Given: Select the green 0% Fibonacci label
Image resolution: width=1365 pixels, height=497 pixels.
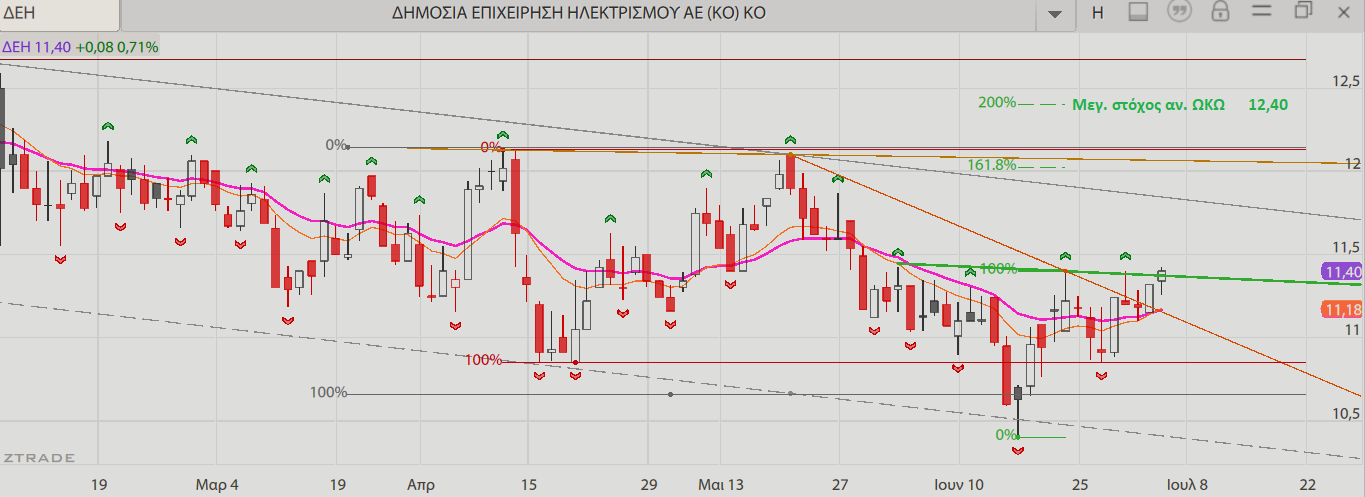Looking at the screenshot, I should 1006,435.
